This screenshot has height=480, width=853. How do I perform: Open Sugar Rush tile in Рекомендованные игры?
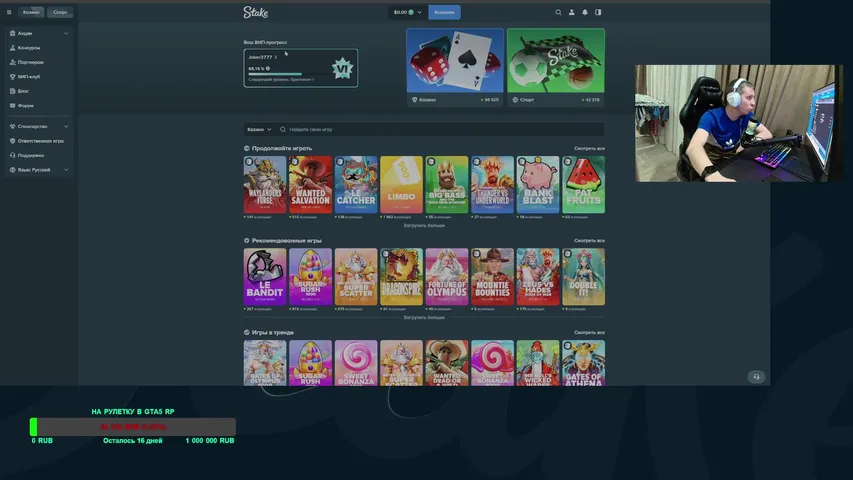pyautogui.click(x=311, y=276)
